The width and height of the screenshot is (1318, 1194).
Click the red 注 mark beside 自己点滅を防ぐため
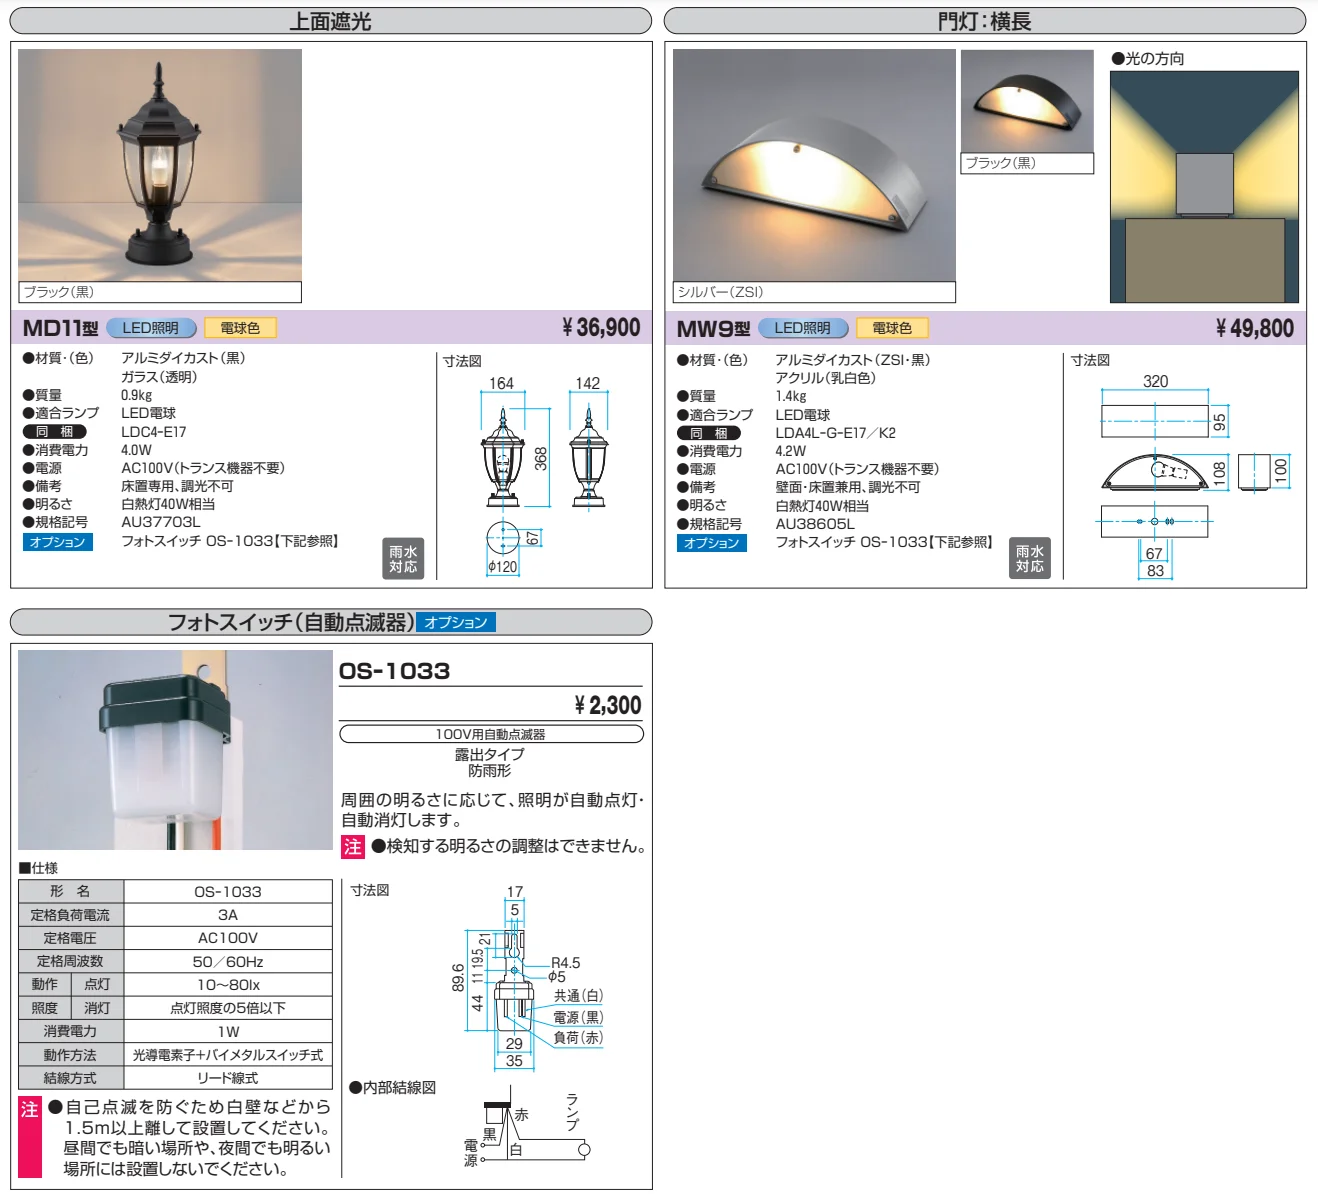pos(30,1137)
